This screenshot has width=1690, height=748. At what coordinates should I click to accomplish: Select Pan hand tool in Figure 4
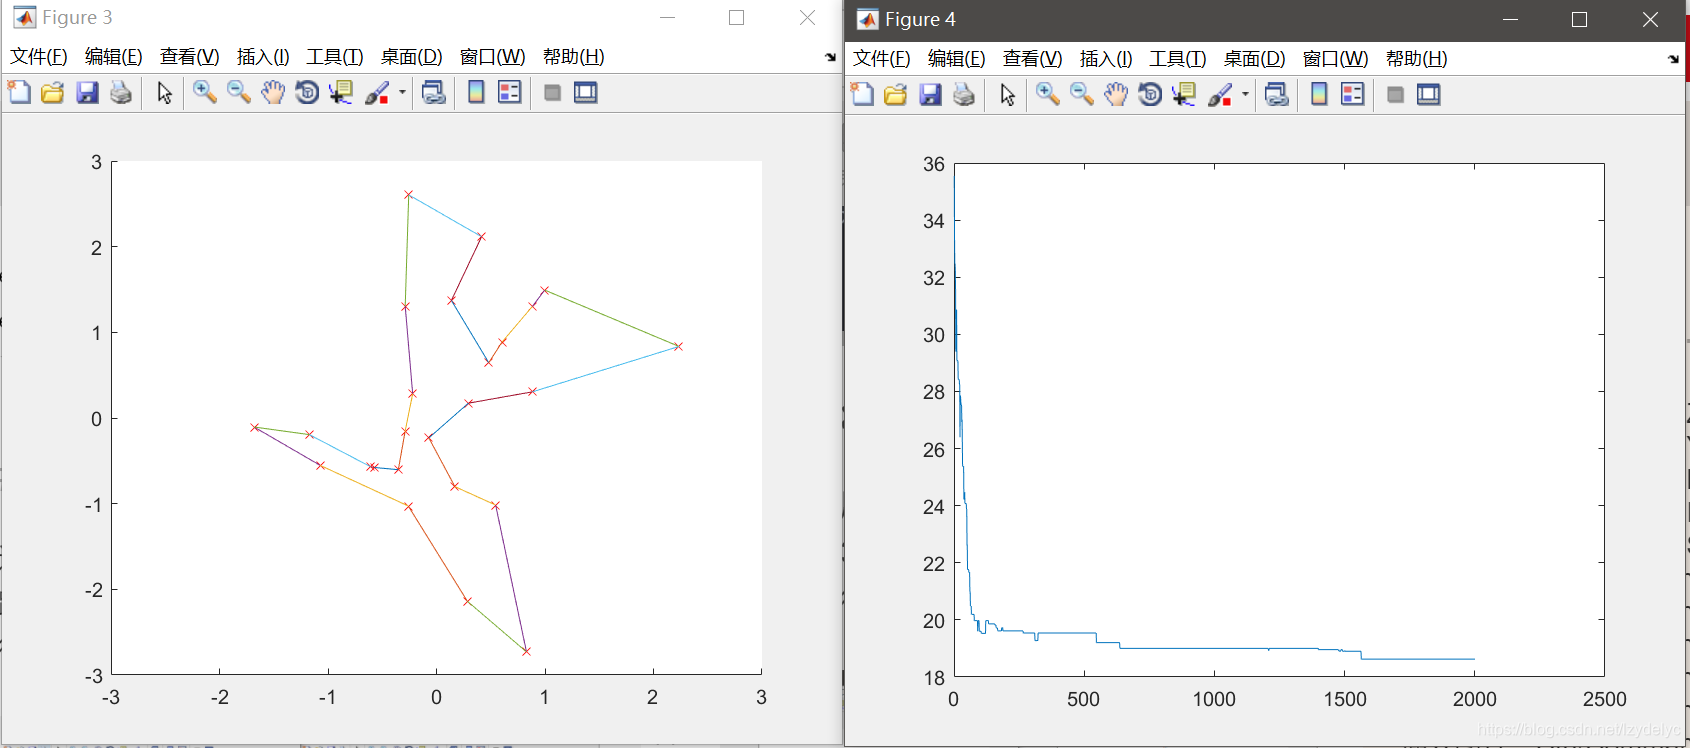point(1116,95)
